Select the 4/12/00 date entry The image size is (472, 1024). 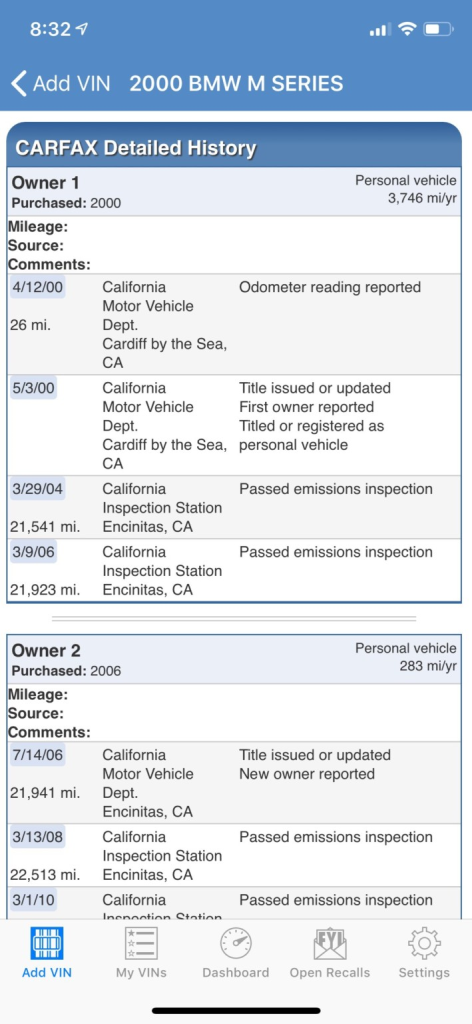38,287
